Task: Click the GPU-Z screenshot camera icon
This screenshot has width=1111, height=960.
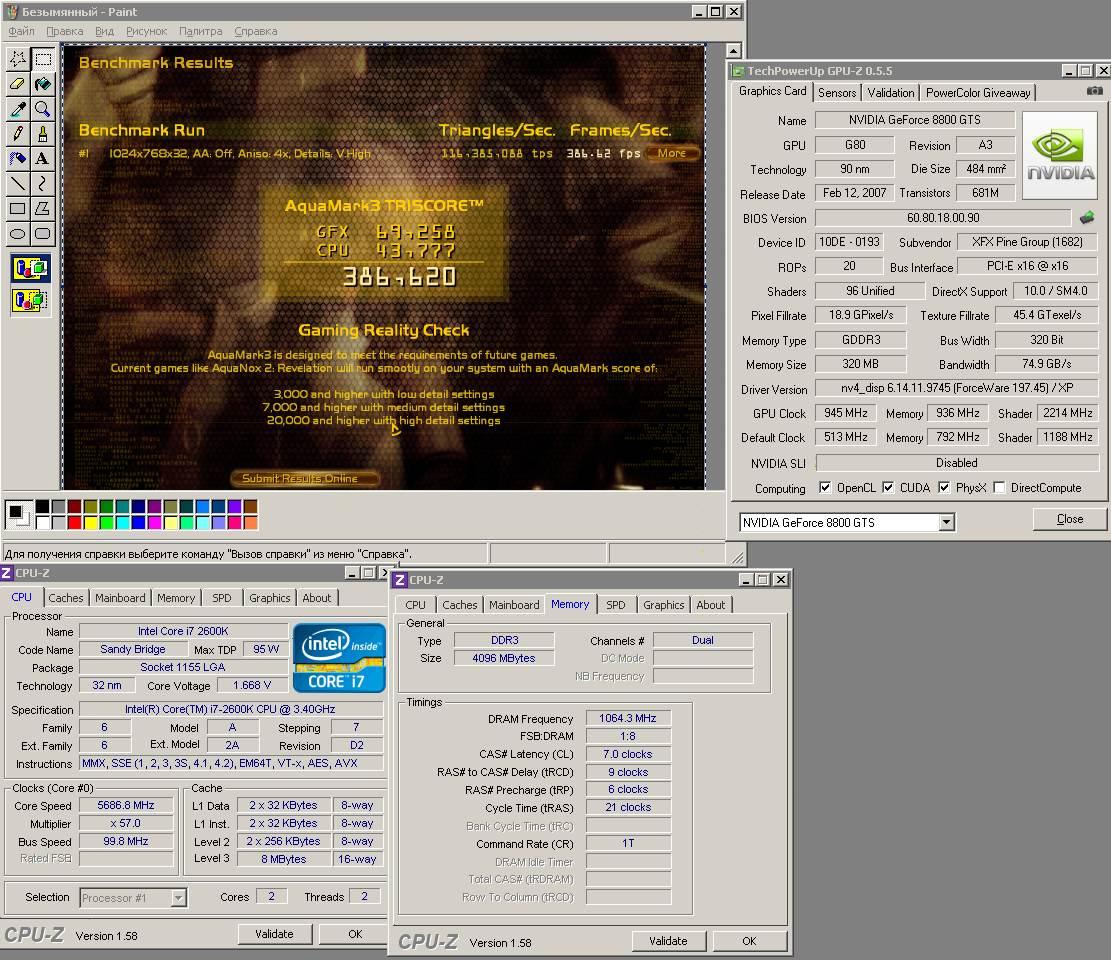Action: pyautogui.click(x=1095, y=91)
